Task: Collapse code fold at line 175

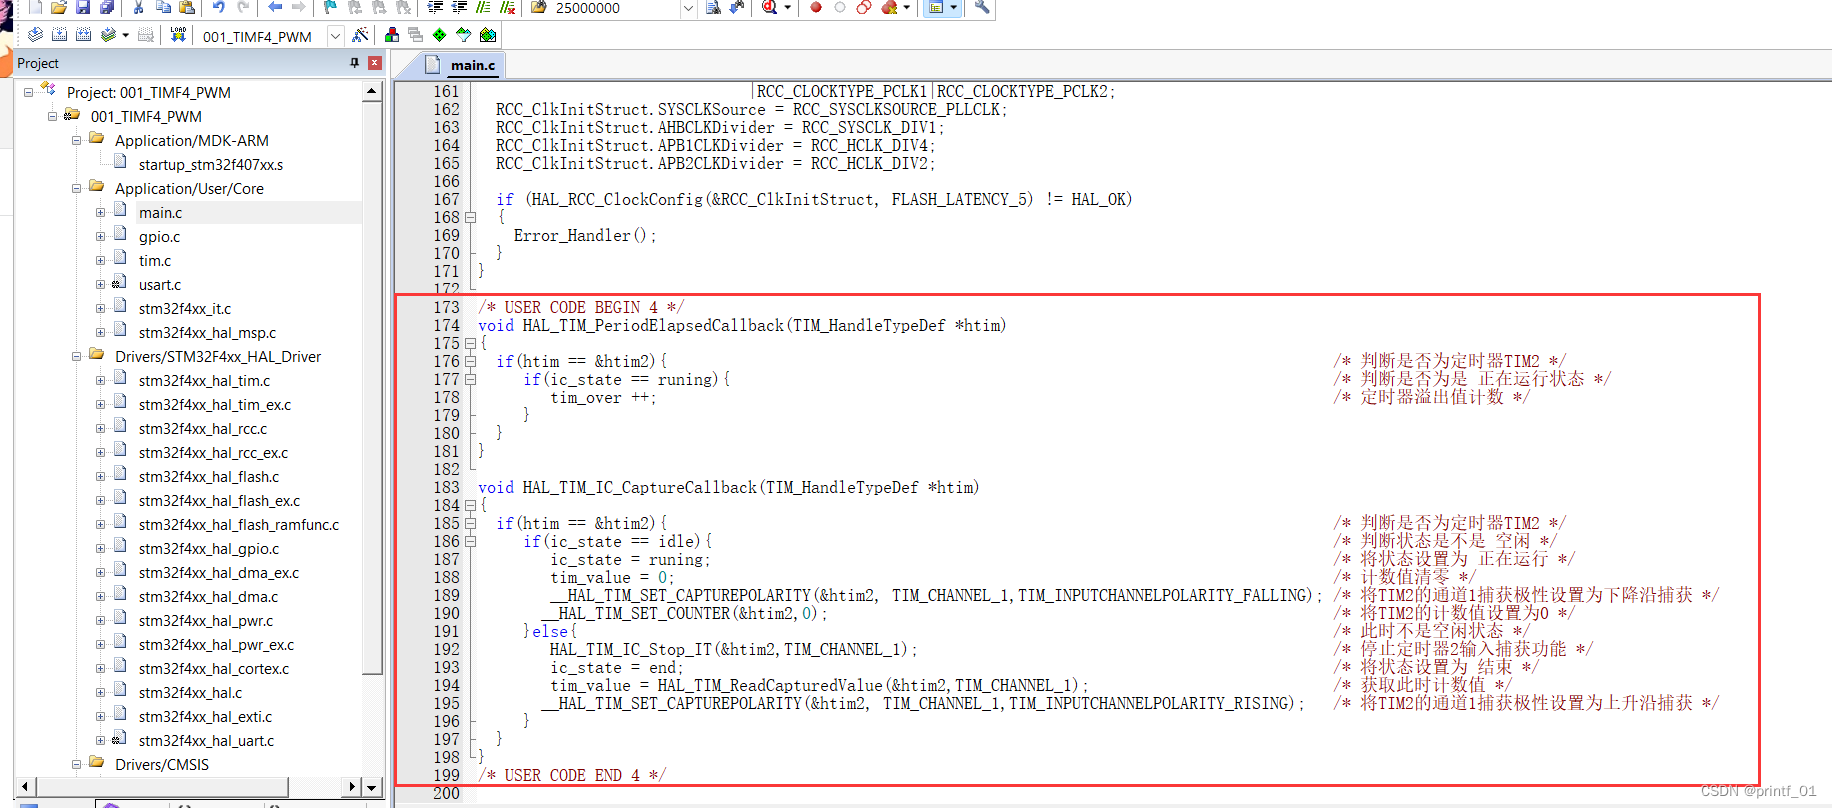Action: click(x=470, y=344)
